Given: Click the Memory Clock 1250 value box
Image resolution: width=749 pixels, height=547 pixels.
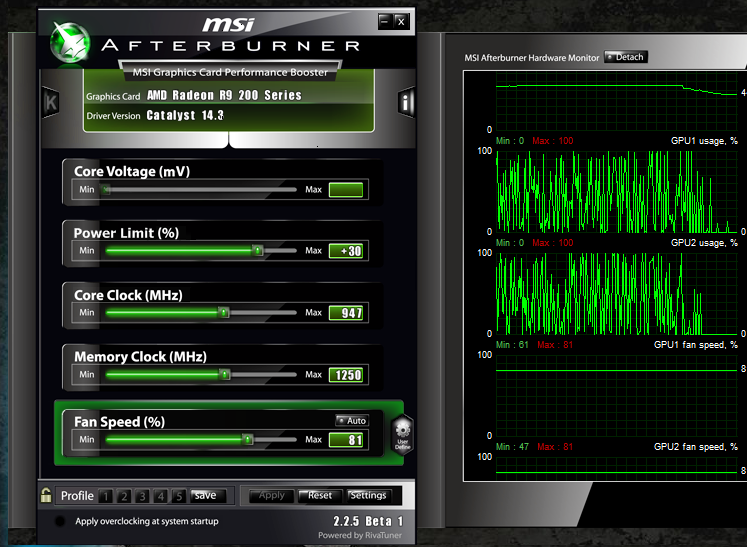Looking at the screenshot, I should tap(346, 375).
